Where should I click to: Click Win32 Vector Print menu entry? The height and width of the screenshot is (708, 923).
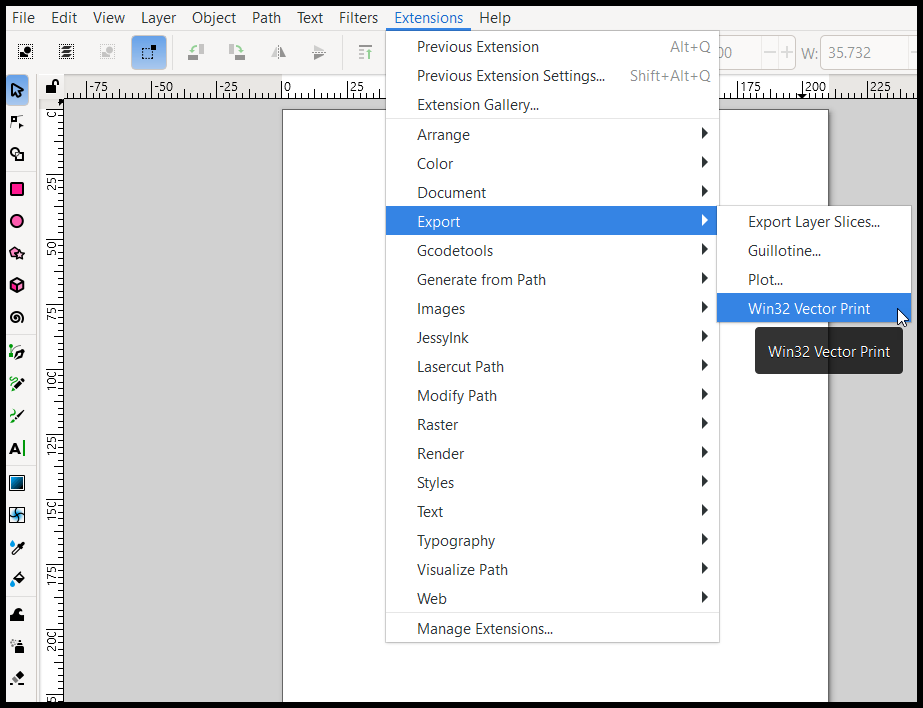808,308
